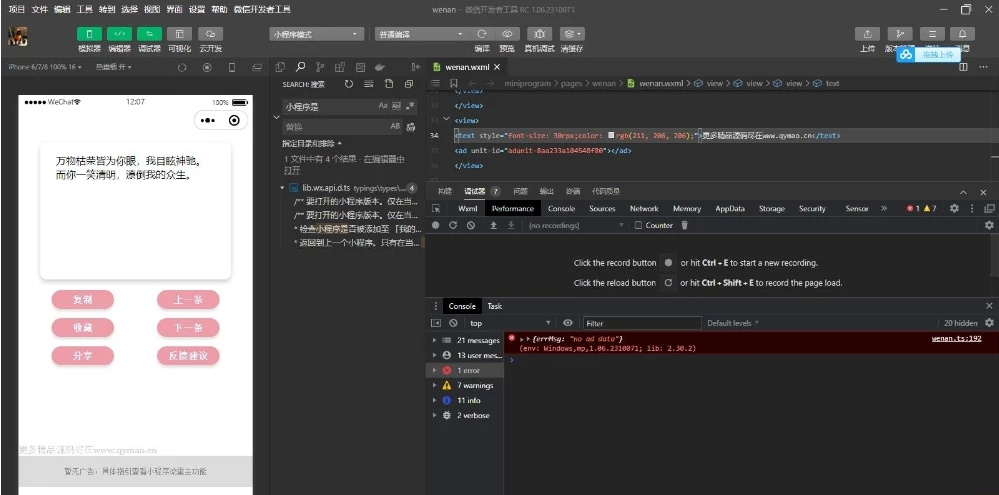Click the element inspector icon in devtools
The height and width of the screenshot is (495, 999).
click(435, 209)
